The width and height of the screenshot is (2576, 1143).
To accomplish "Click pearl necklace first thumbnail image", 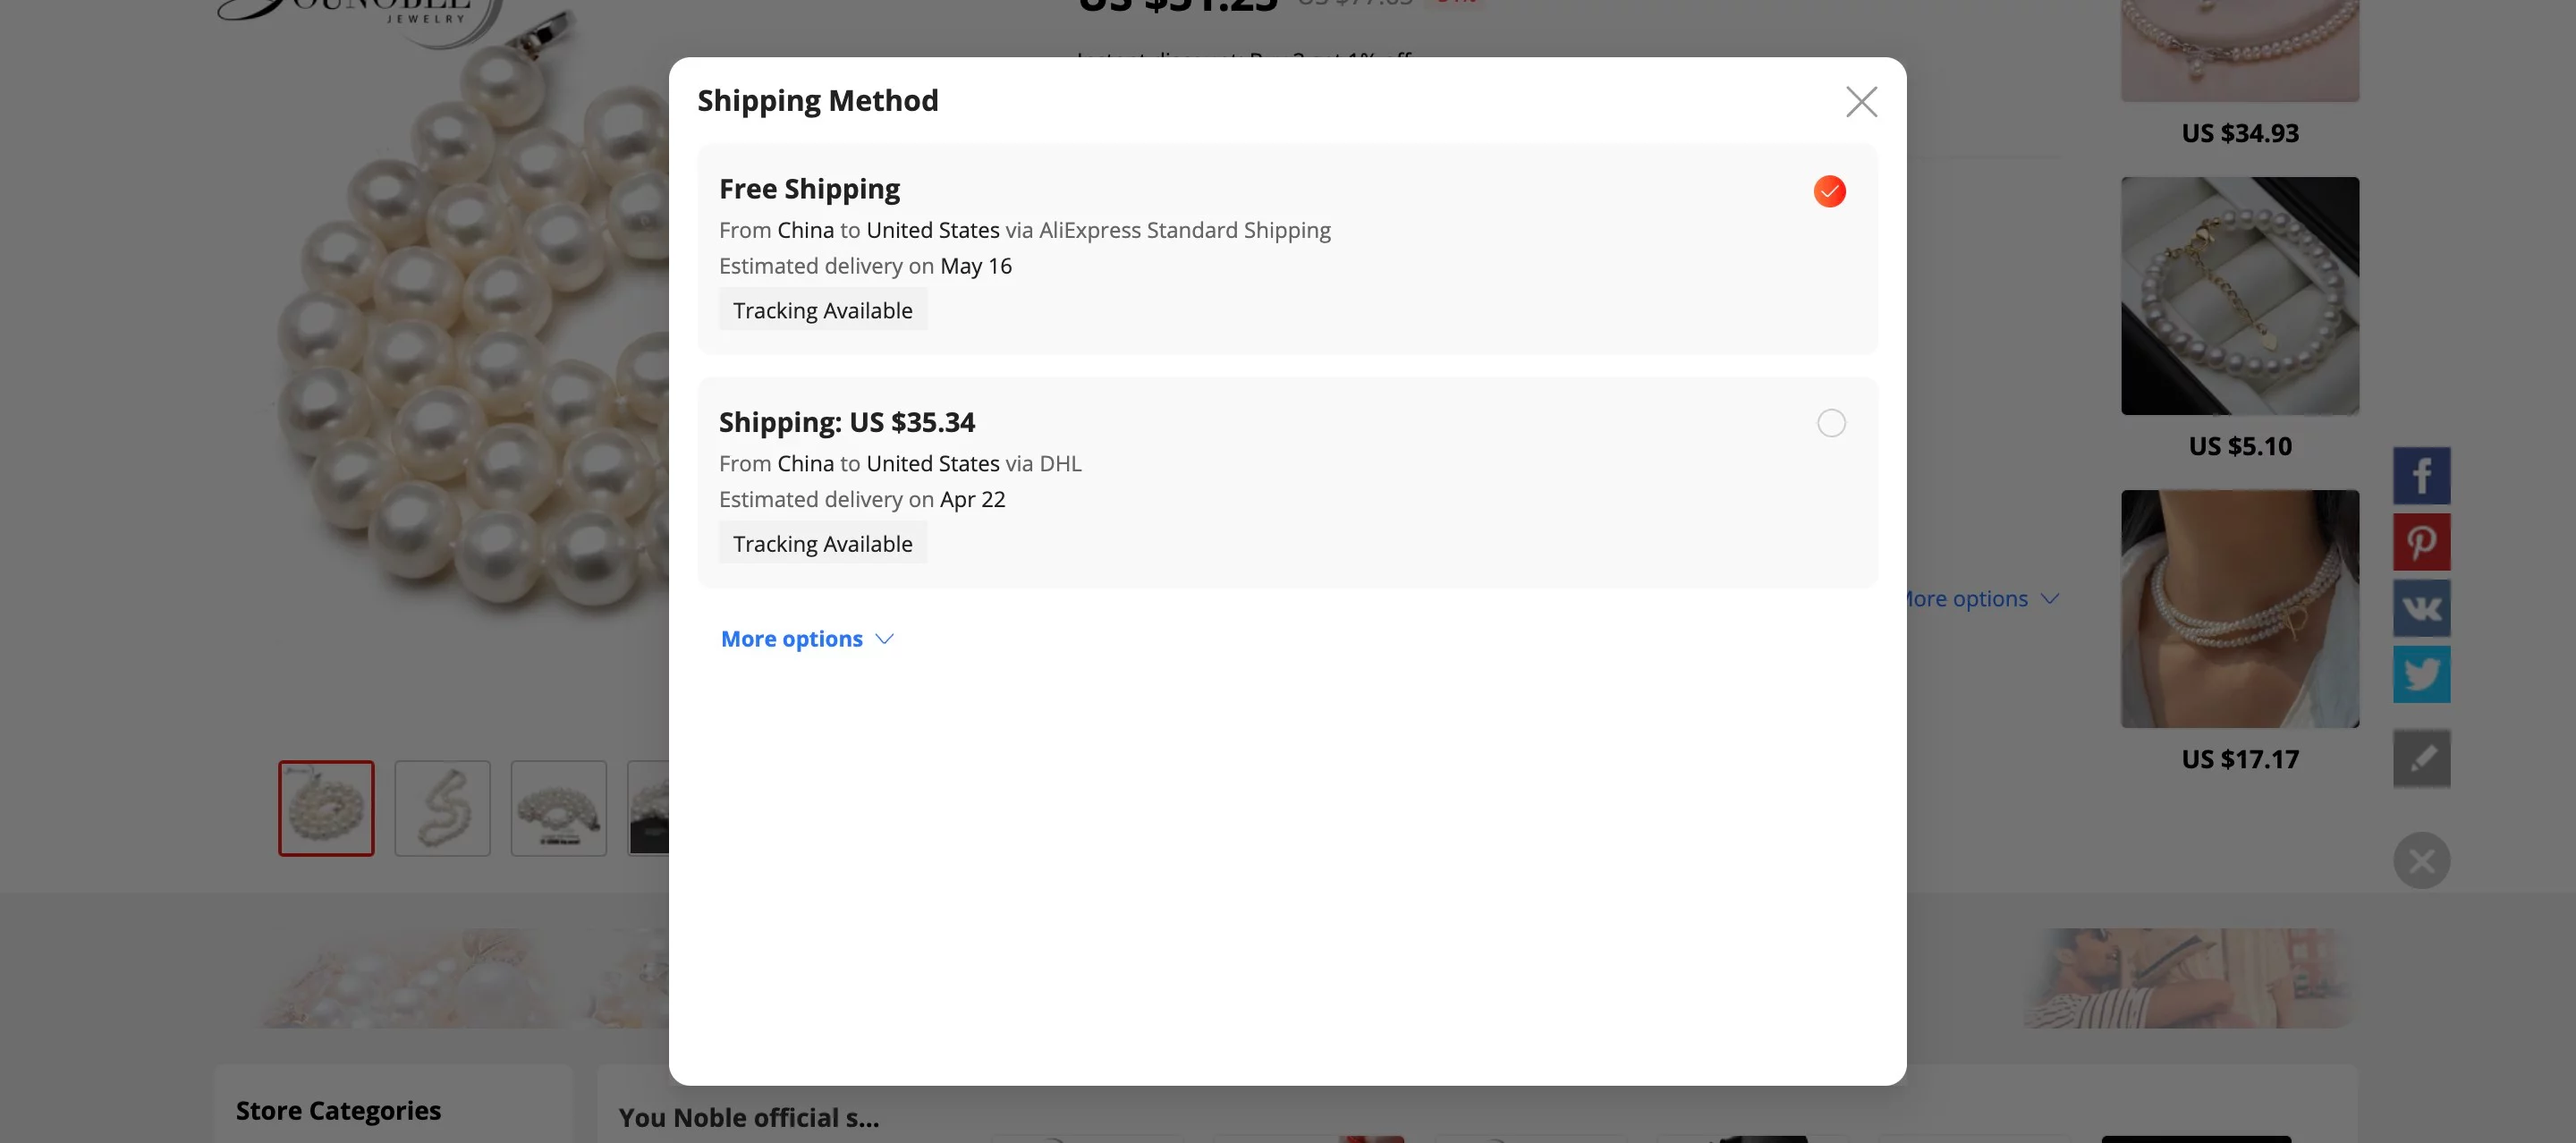I will pyautogui.click(x=327, y=808).
